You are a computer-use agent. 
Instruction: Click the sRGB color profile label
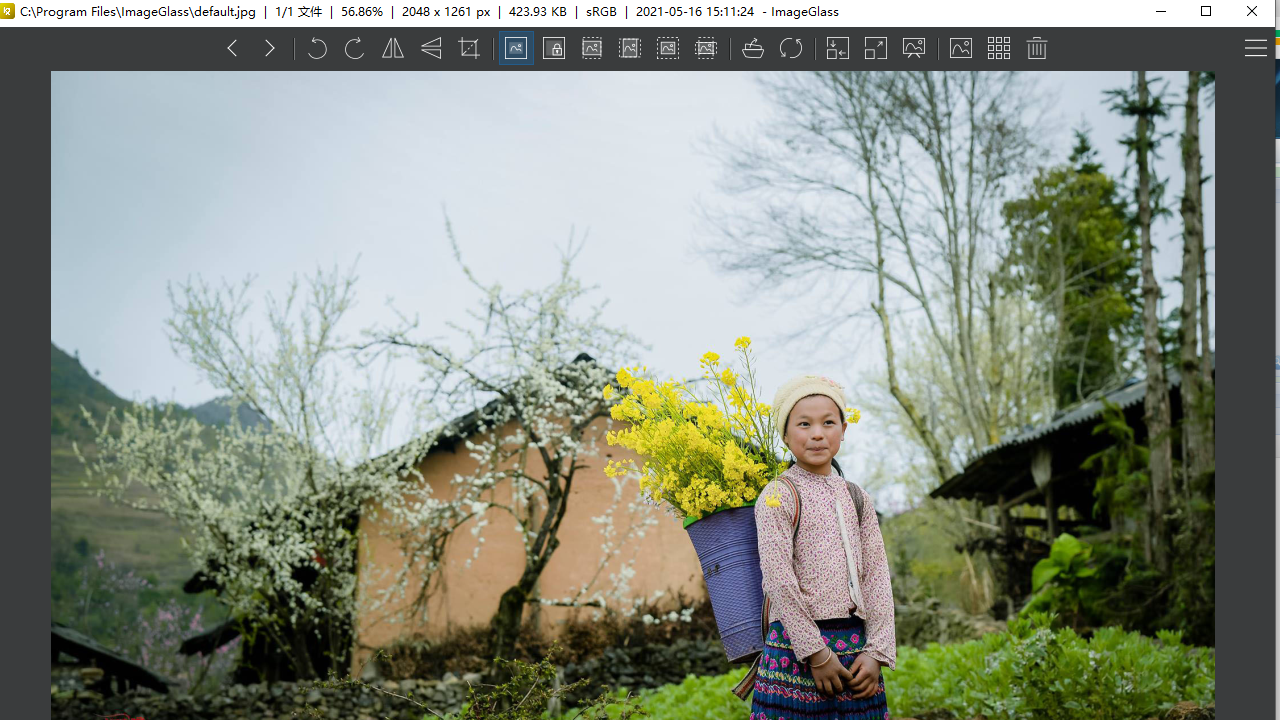tap(601, 12)
